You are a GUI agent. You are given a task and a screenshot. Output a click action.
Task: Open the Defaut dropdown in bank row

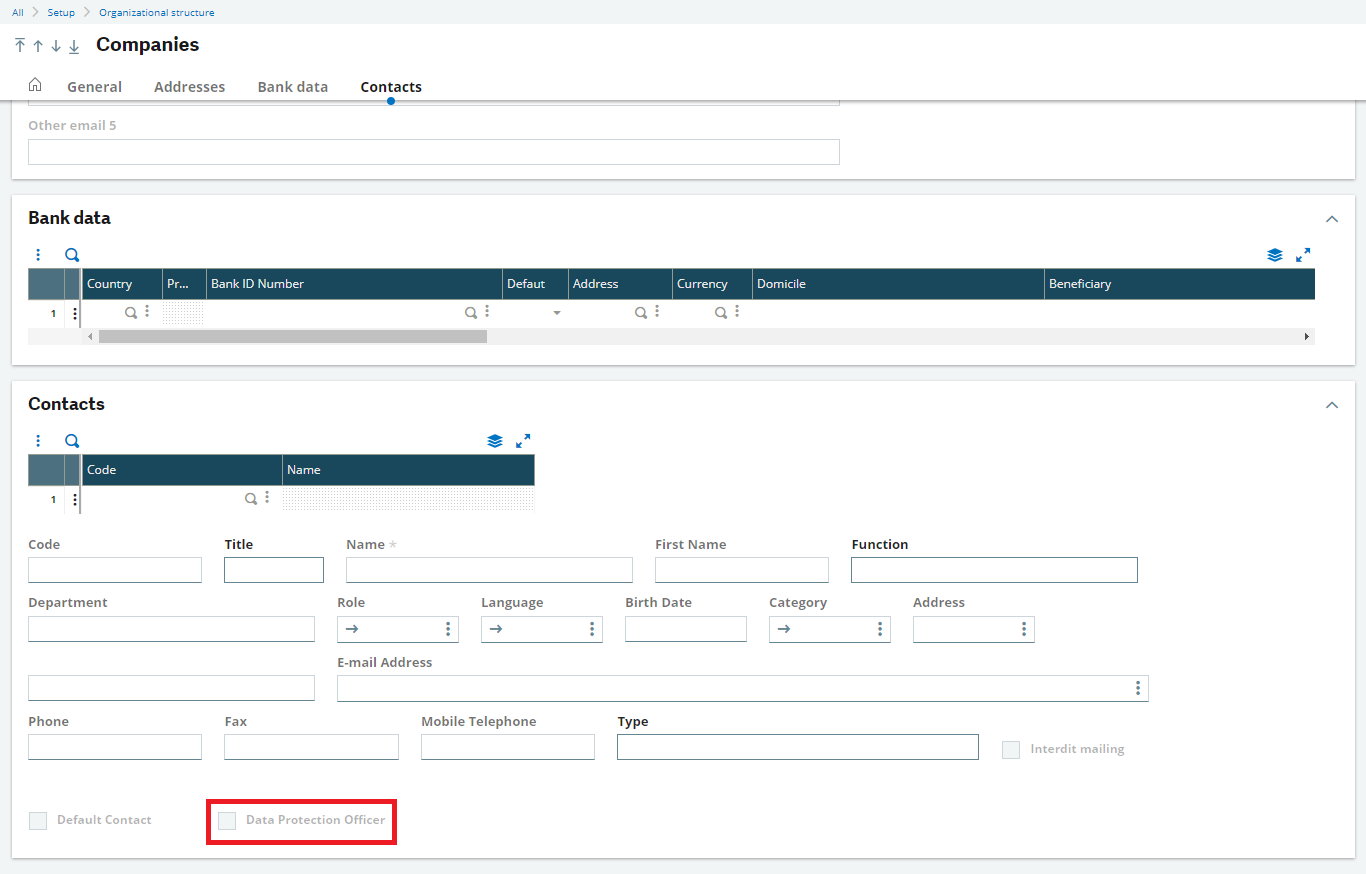(557, 313)
